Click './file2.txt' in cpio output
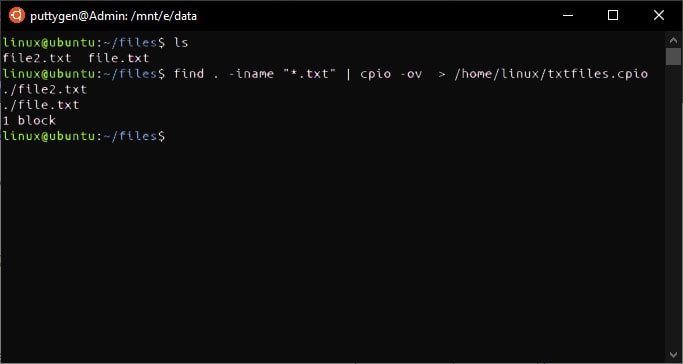 [44, 90]
